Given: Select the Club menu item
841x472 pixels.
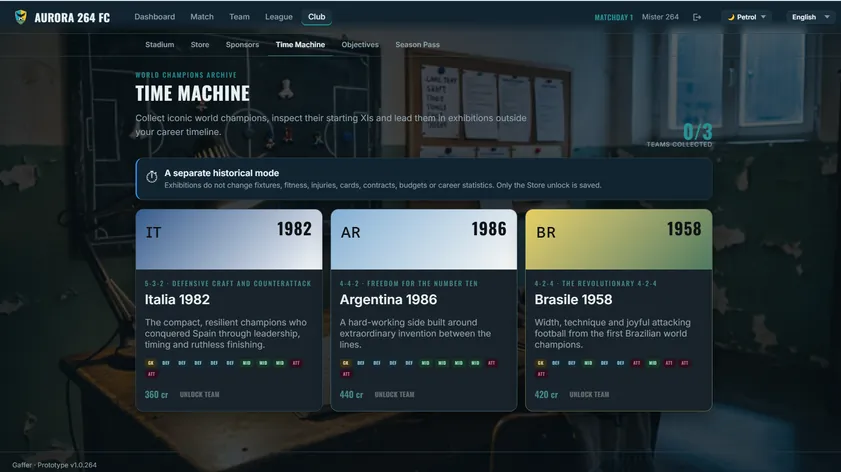Looking at the screenshot, I should (x=316, y=17).
